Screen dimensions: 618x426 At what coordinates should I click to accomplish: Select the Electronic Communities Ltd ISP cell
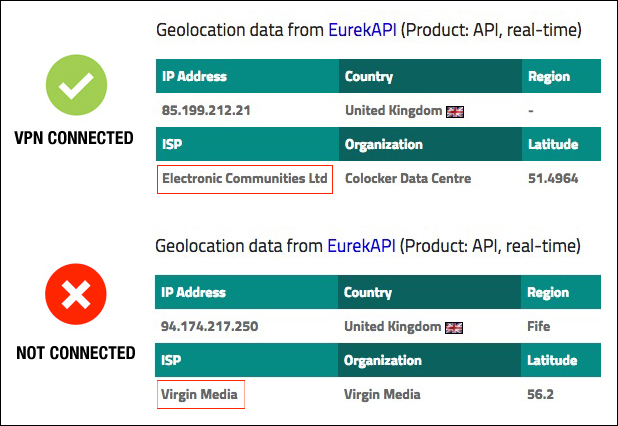tap(245, 179)
